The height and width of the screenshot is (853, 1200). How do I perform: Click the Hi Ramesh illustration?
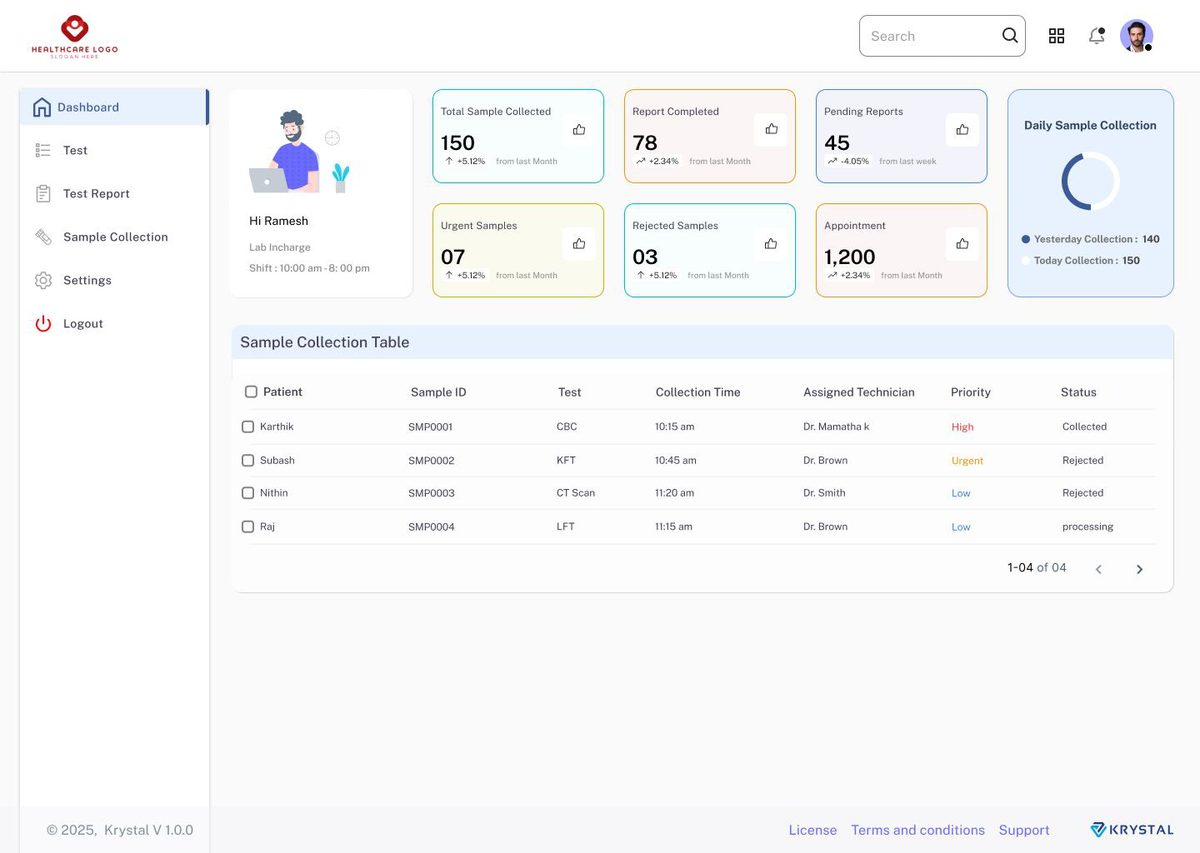(300, 152)
